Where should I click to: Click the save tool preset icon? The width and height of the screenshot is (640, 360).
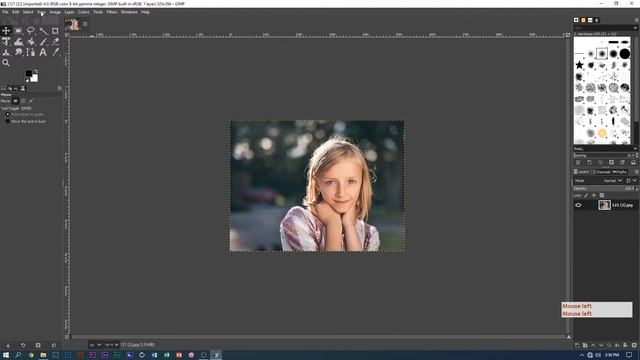click(8, 345)
